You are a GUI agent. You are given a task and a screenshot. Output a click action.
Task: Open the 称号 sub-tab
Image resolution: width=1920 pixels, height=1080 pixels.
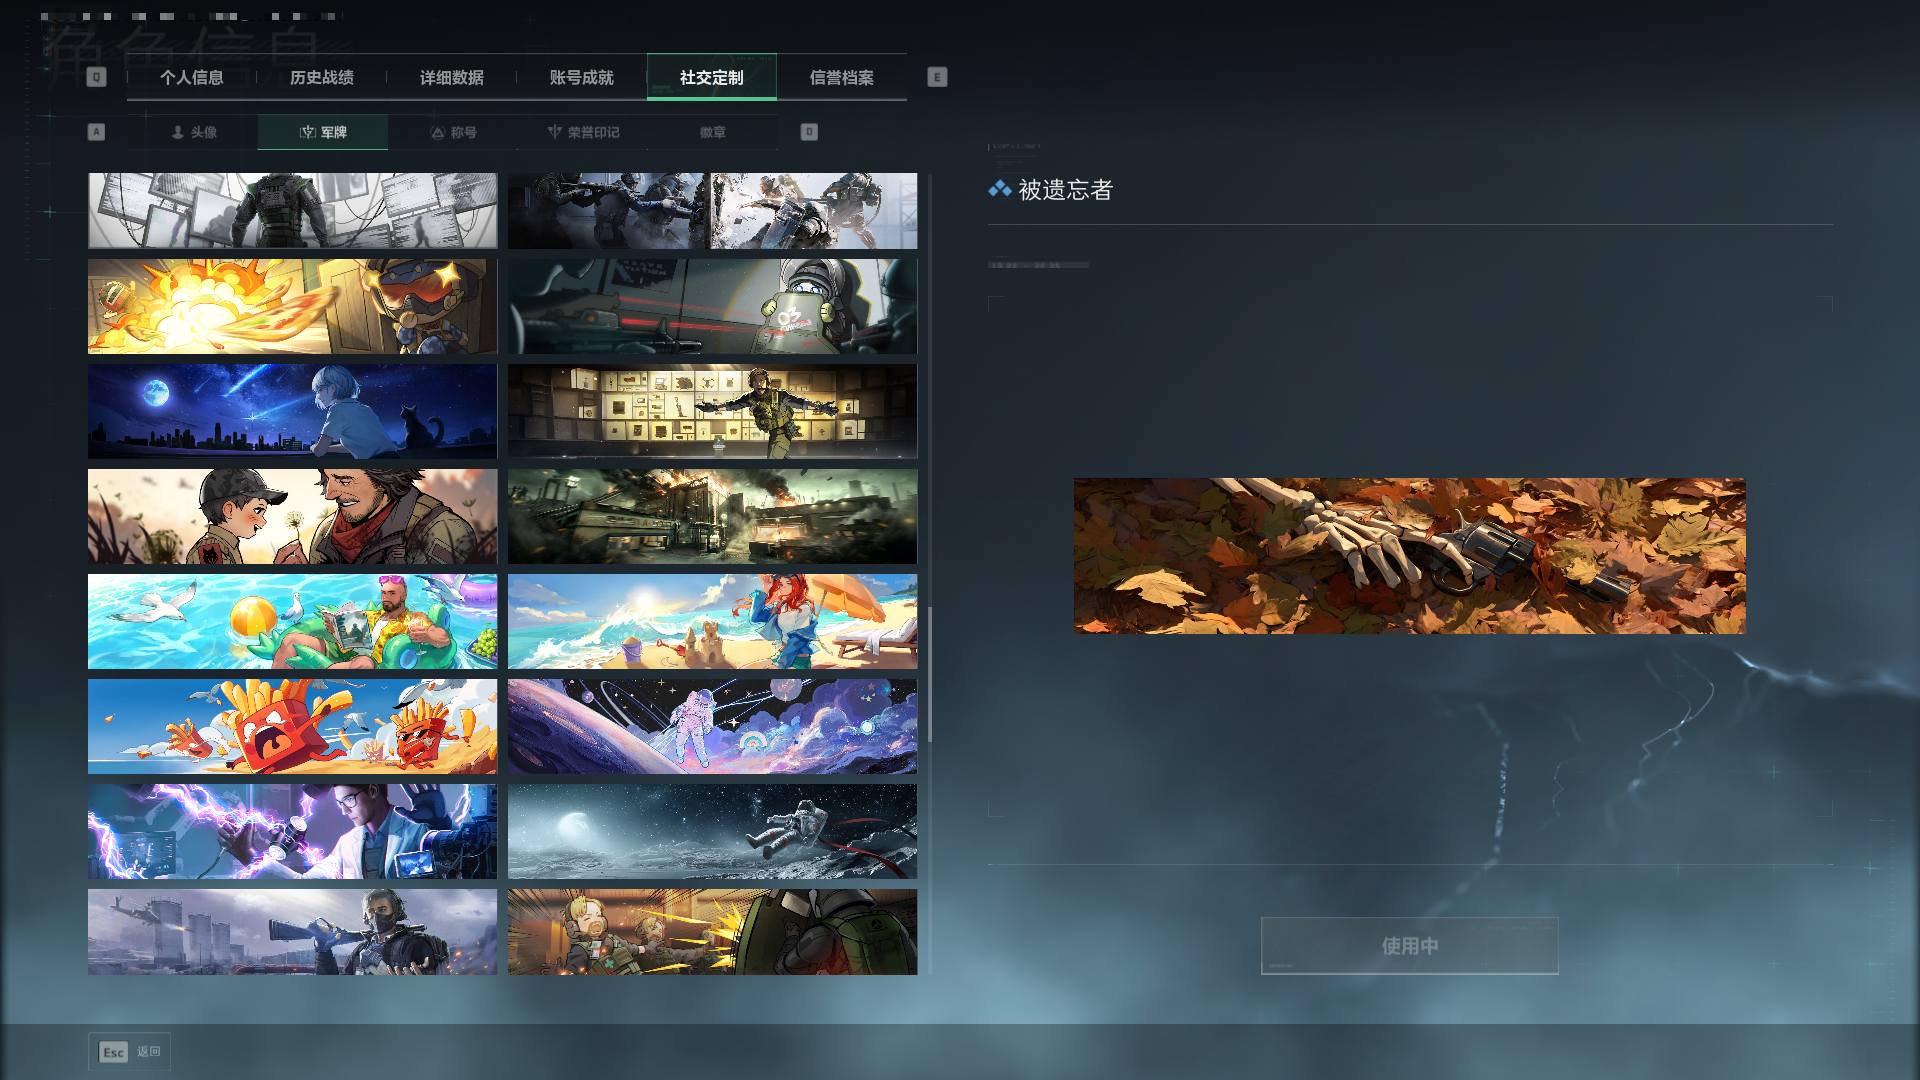453,132
